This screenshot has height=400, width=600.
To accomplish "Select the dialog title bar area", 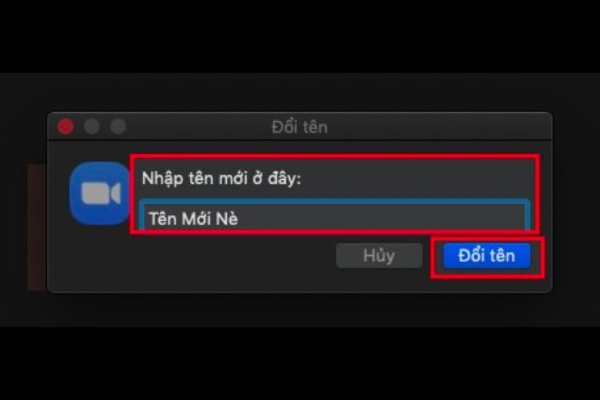I will (300, 127).
